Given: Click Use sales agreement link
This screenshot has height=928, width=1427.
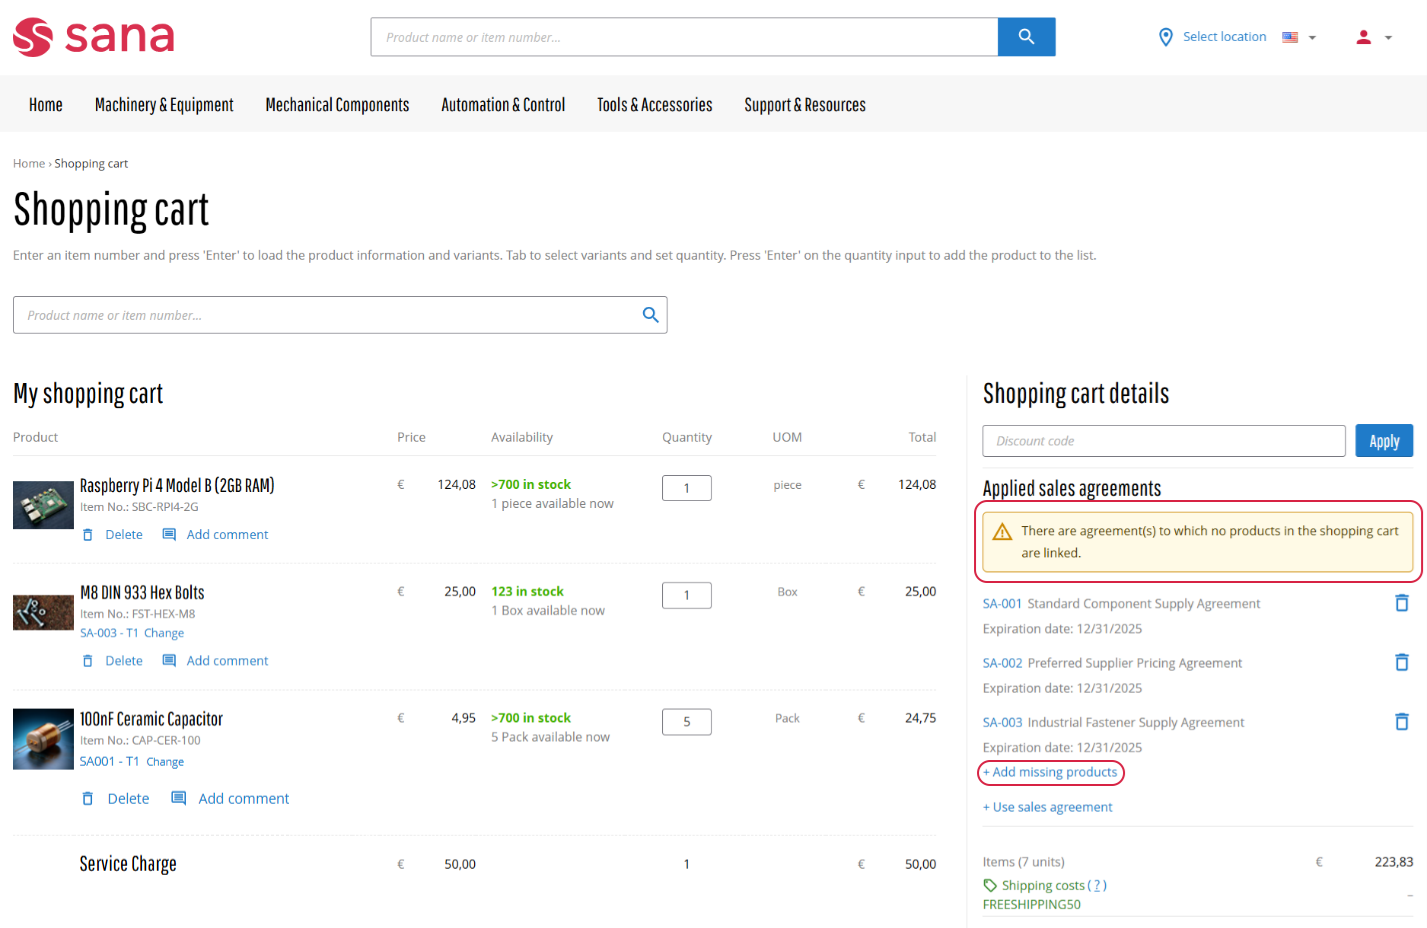Looking at the screenshot, I should tap(1047, 807).
